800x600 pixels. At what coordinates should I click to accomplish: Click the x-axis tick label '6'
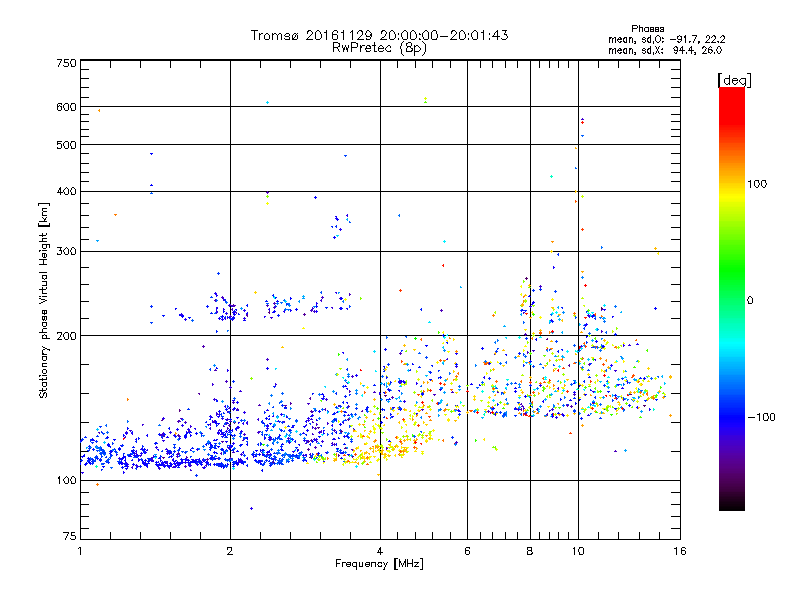[467, 551]
